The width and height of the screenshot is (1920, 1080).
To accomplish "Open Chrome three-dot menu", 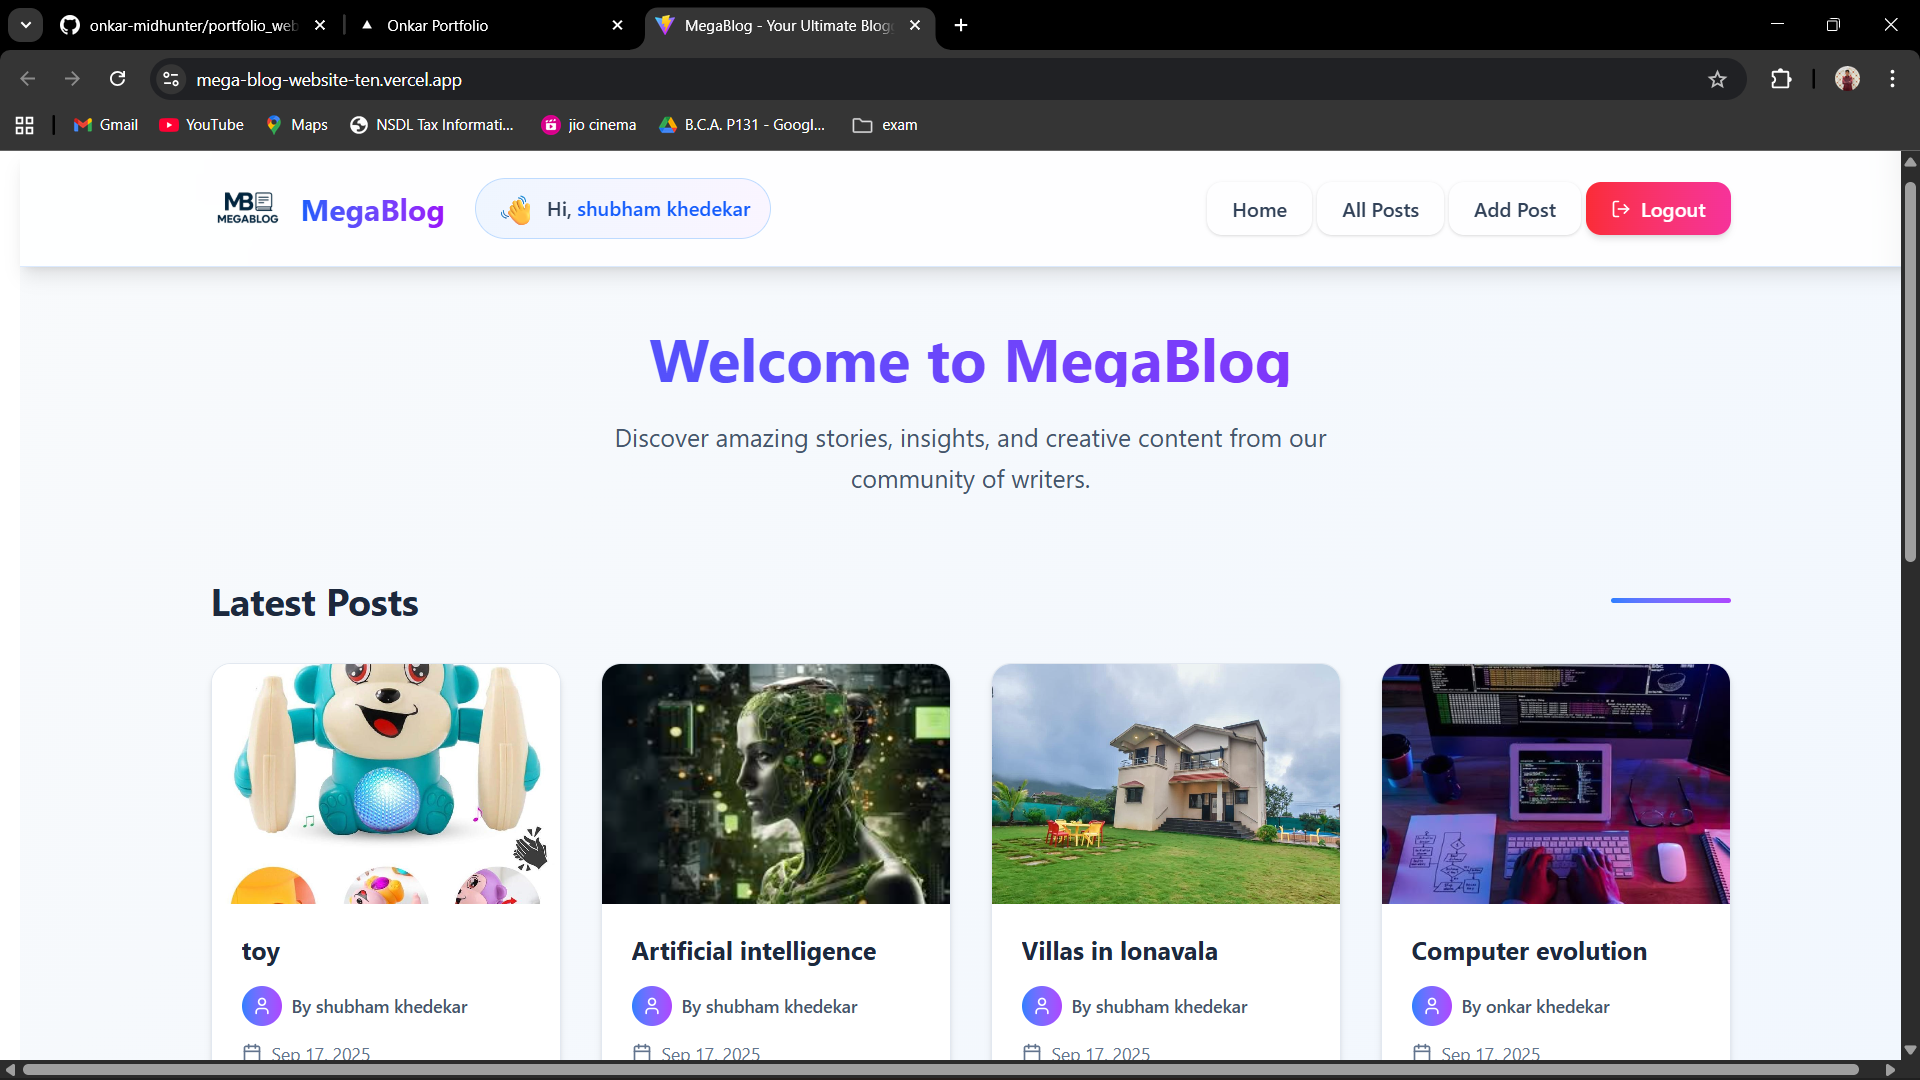I will pos(1892,79).
